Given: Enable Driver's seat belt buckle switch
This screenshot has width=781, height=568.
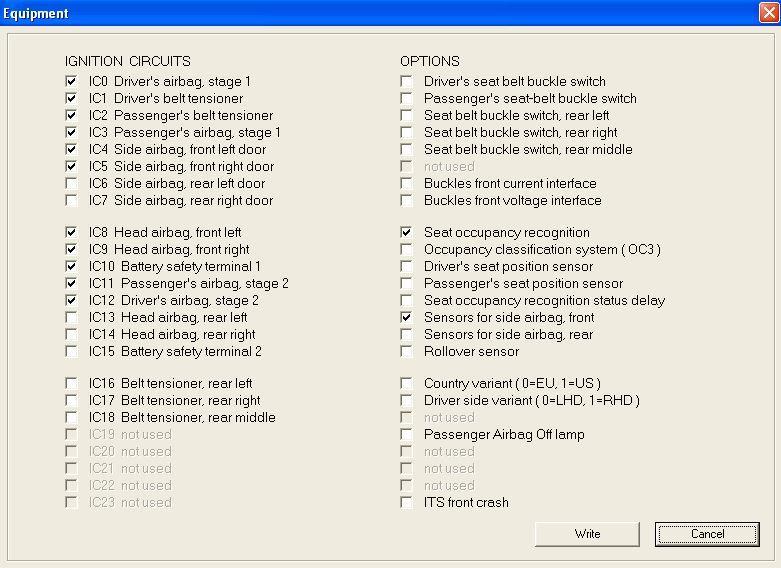Looking at the screenshot, I should (406, 81).
